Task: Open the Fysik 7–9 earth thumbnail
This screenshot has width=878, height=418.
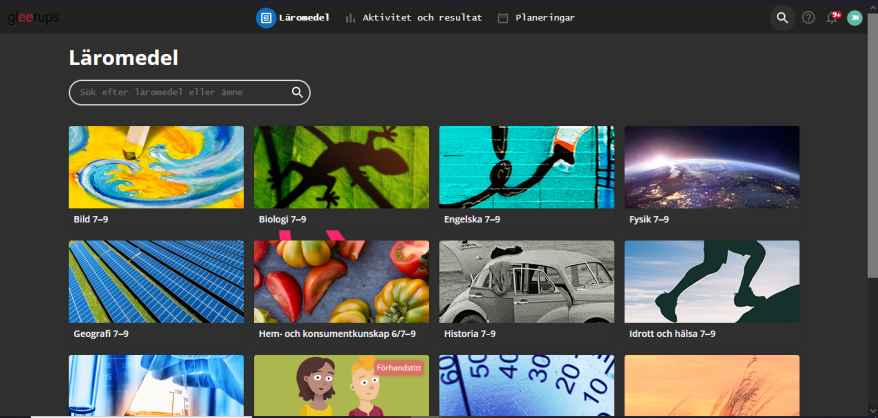Action: coord(712,167)
